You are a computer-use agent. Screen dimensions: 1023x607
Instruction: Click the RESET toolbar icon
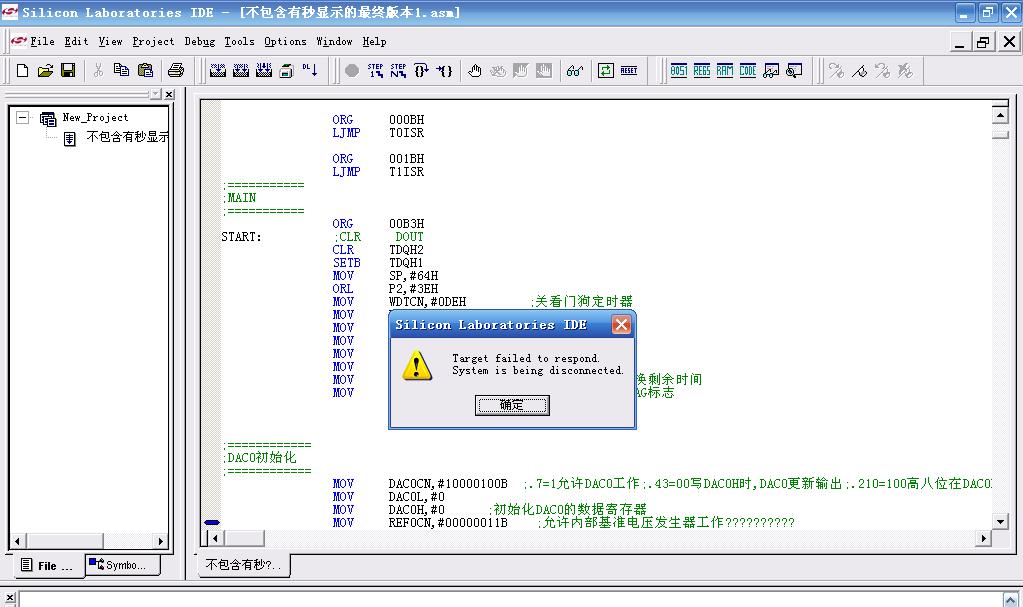629,70
